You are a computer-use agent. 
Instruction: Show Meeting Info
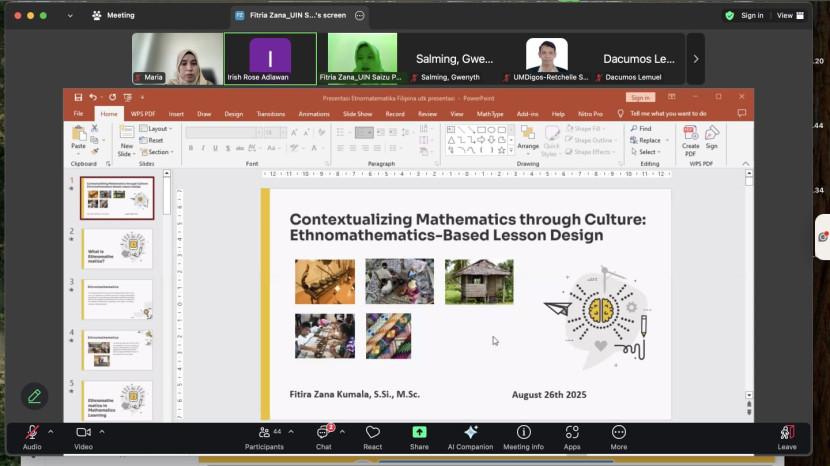coord(523,433)
